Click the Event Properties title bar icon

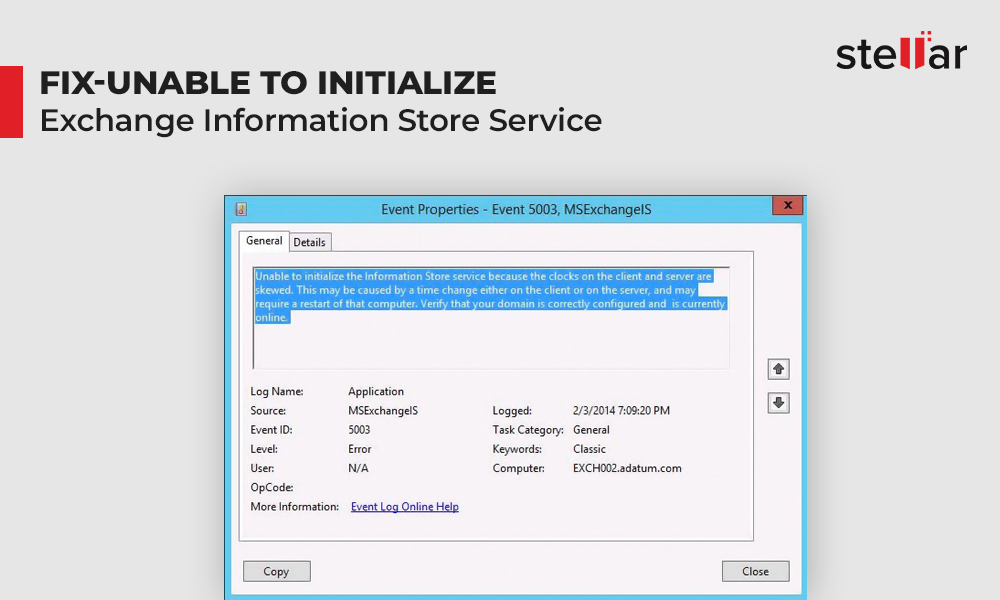pos(241,209)
